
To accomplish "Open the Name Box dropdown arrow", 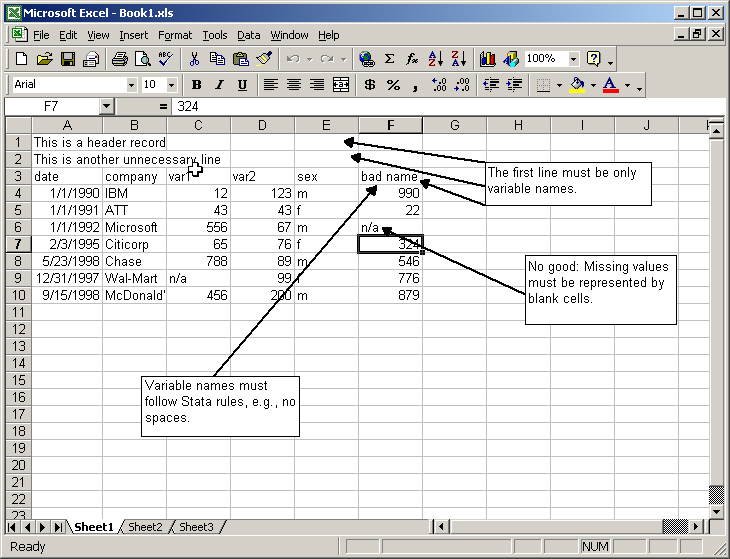I will click(x=107, y=107).
